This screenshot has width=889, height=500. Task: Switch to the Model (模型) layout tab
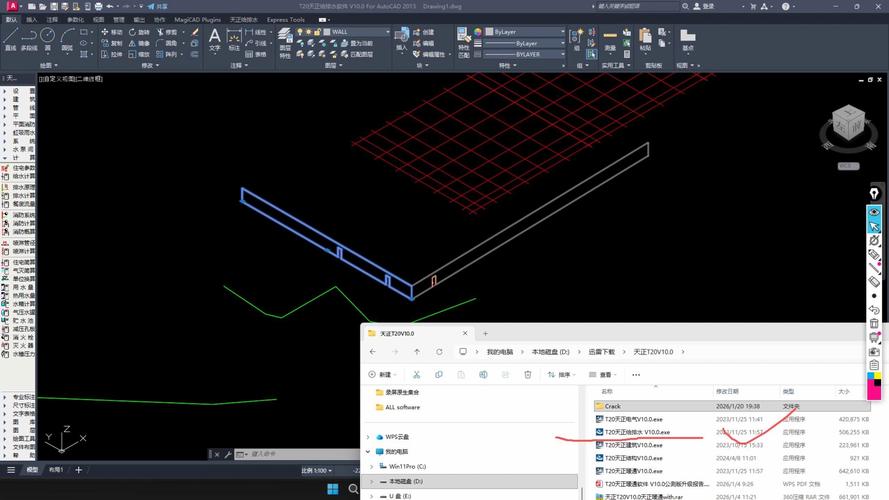click(x=32, y=470)
